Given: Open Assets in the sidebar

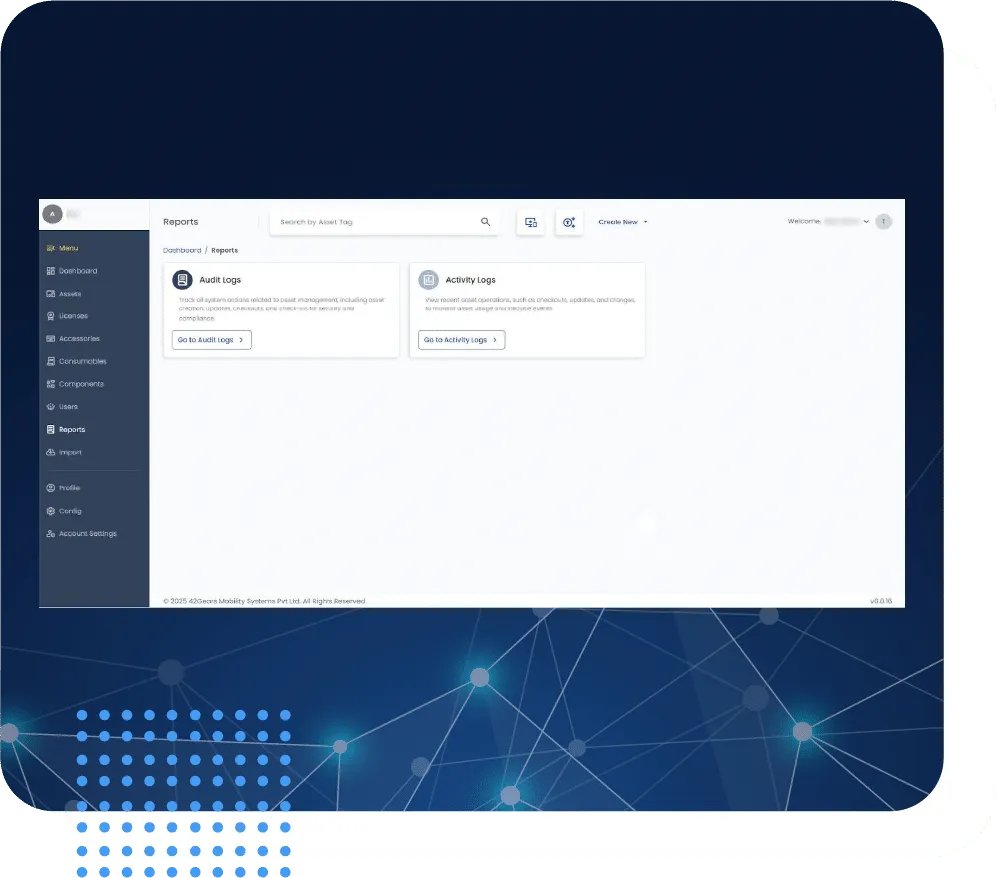Looking at the screenshot, I should point(64,294).
